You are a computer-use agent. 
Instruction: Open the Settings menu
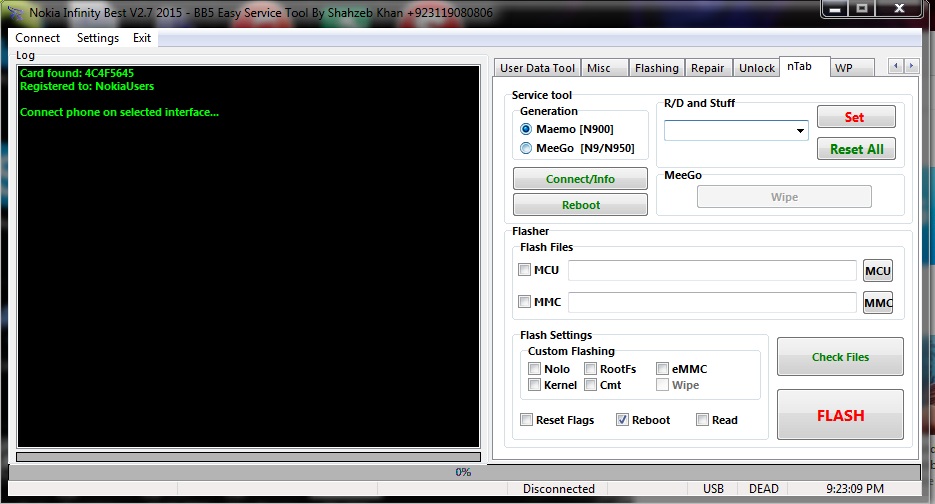point(98,38)
